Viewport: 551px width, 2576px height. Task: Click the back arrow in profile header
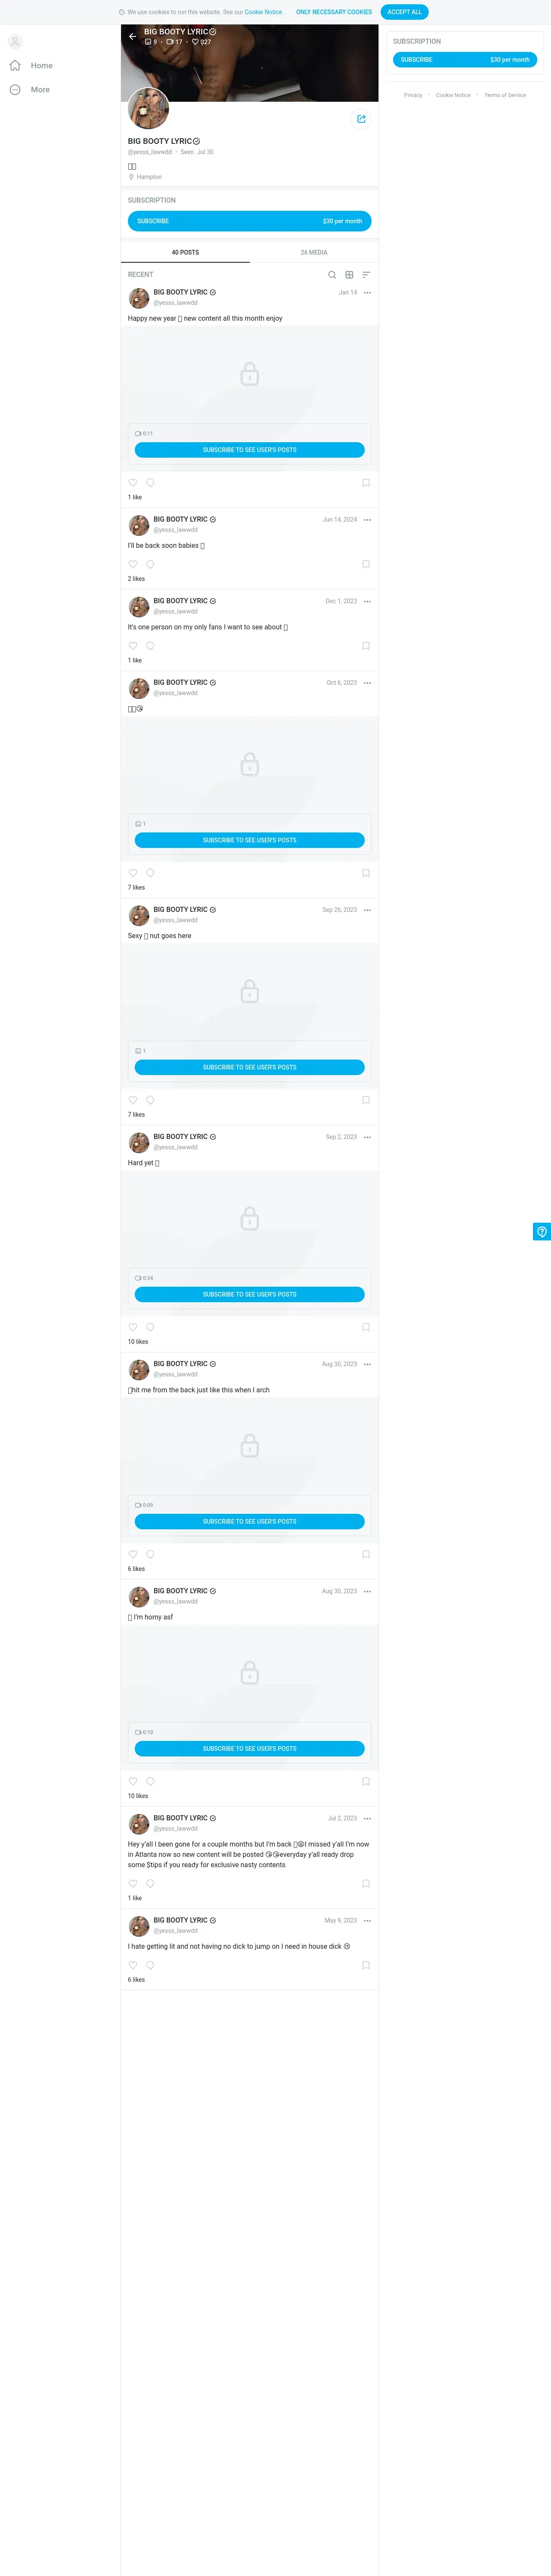(132, 36)
